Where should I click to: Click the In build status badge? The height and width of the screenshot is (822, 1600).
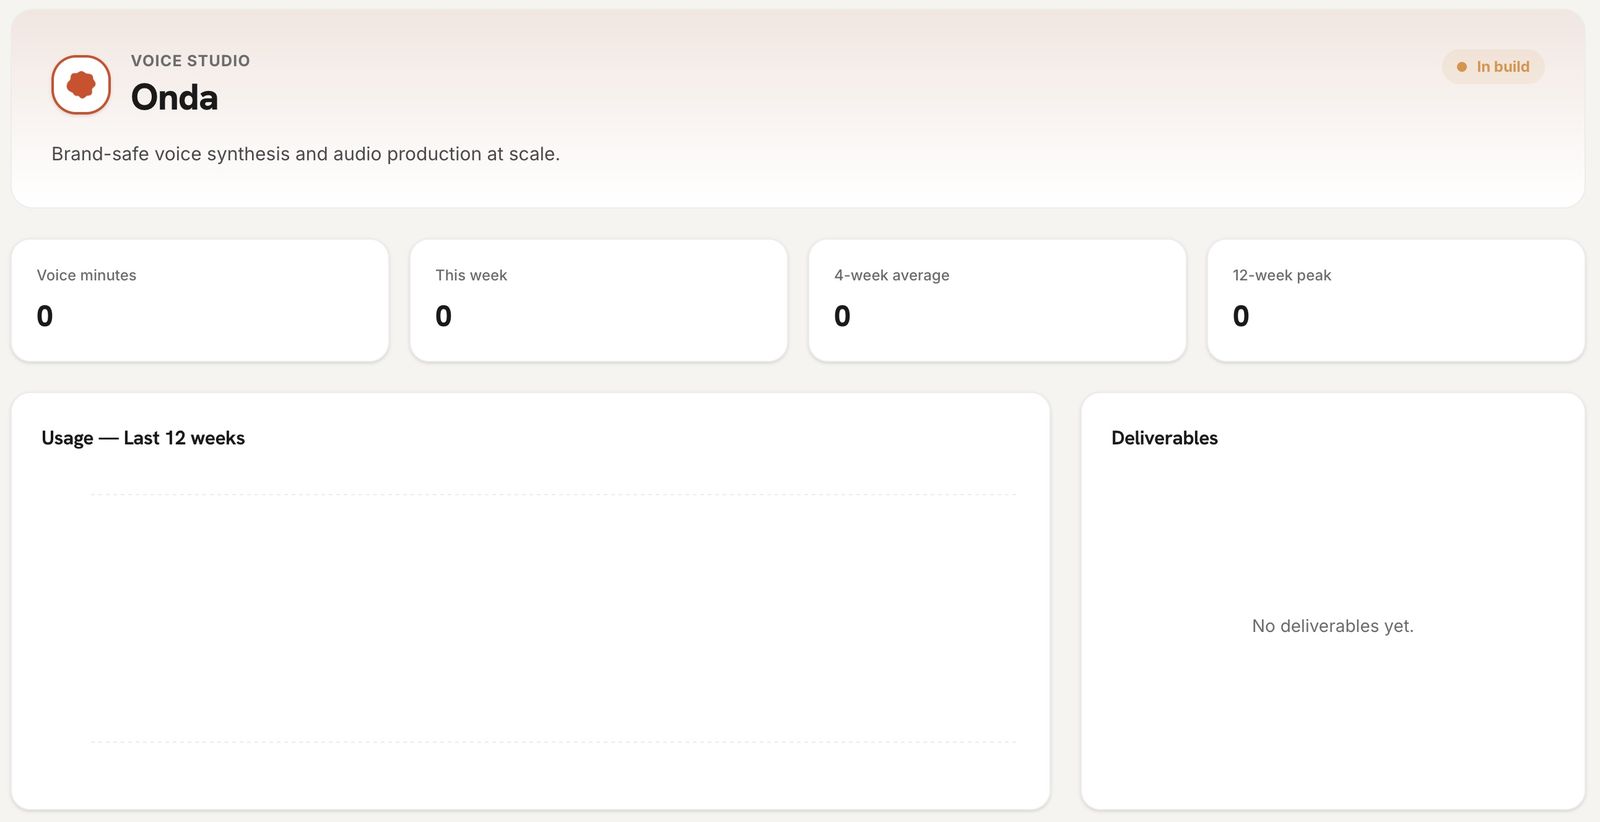[1493, 67]
